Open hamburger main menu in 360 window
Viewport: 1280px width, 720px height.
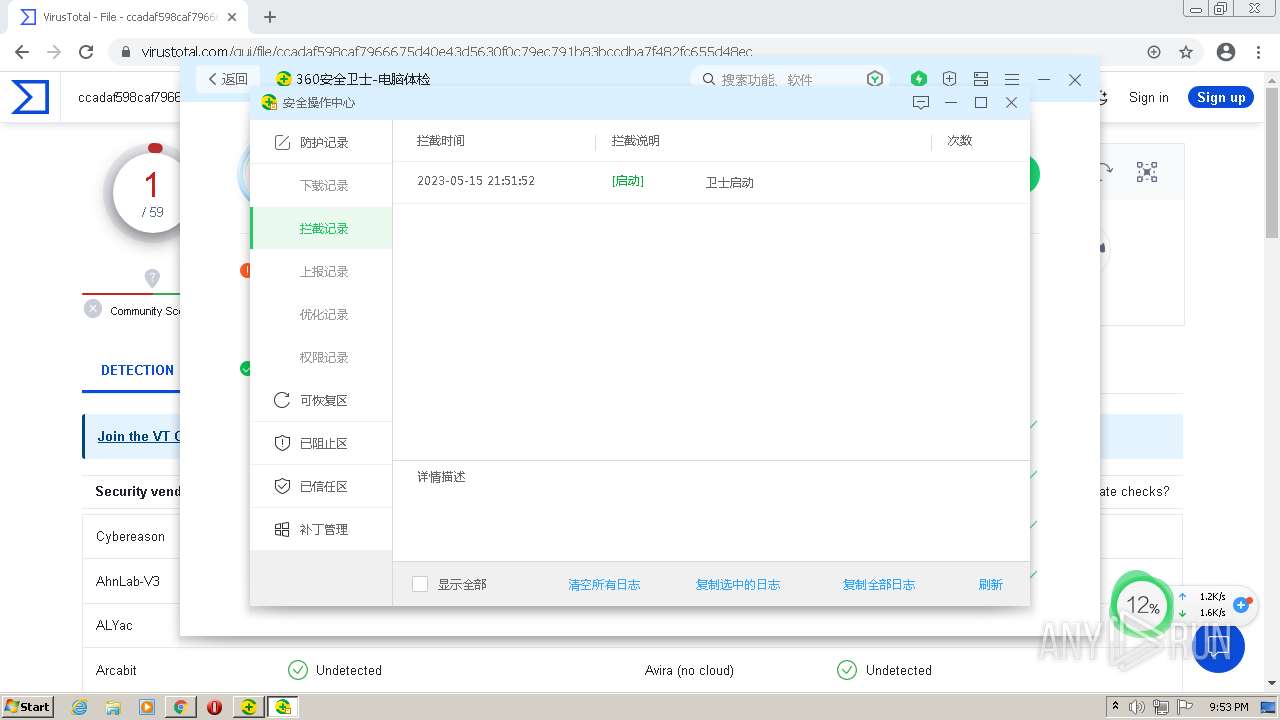point(1012,79)
